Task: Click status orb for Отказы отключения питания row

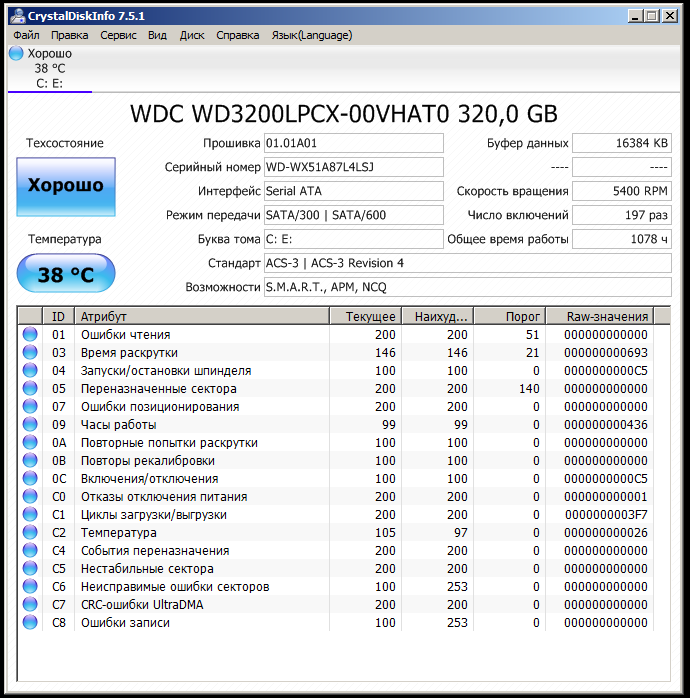Action: pos(30,496)
